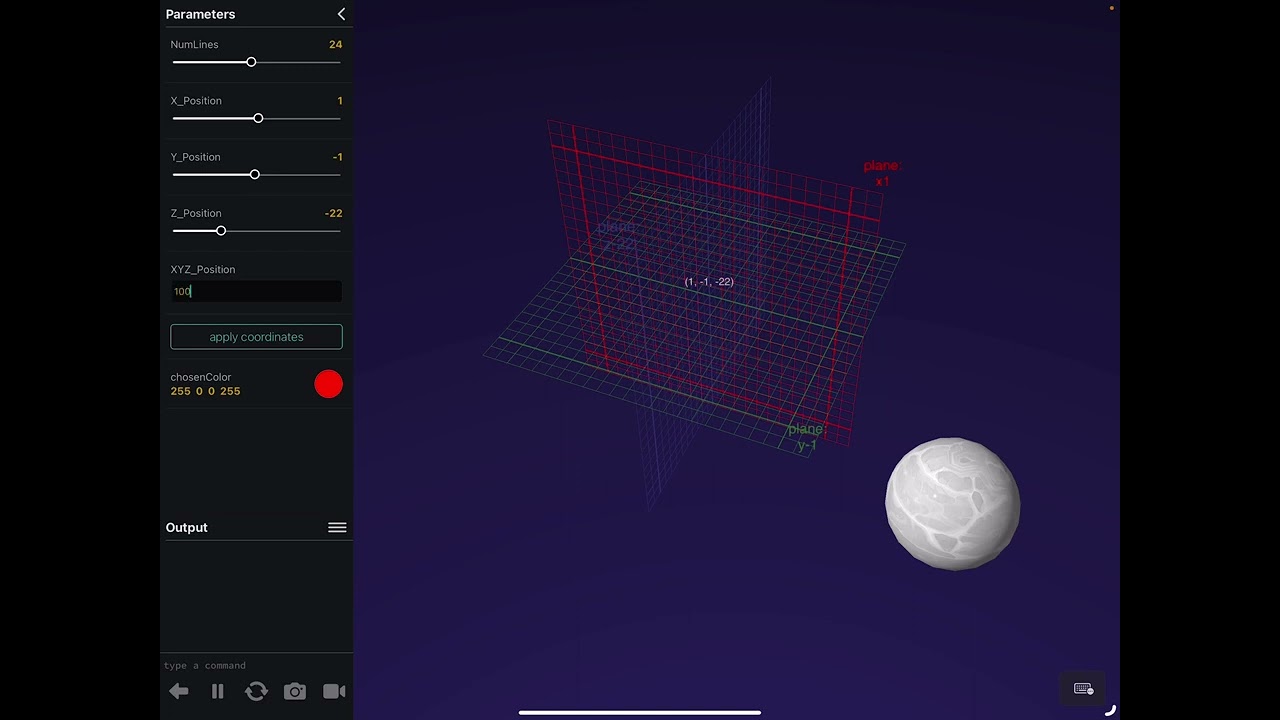
Task: Click the red plane x1 label
Action: tap(882, 173)
